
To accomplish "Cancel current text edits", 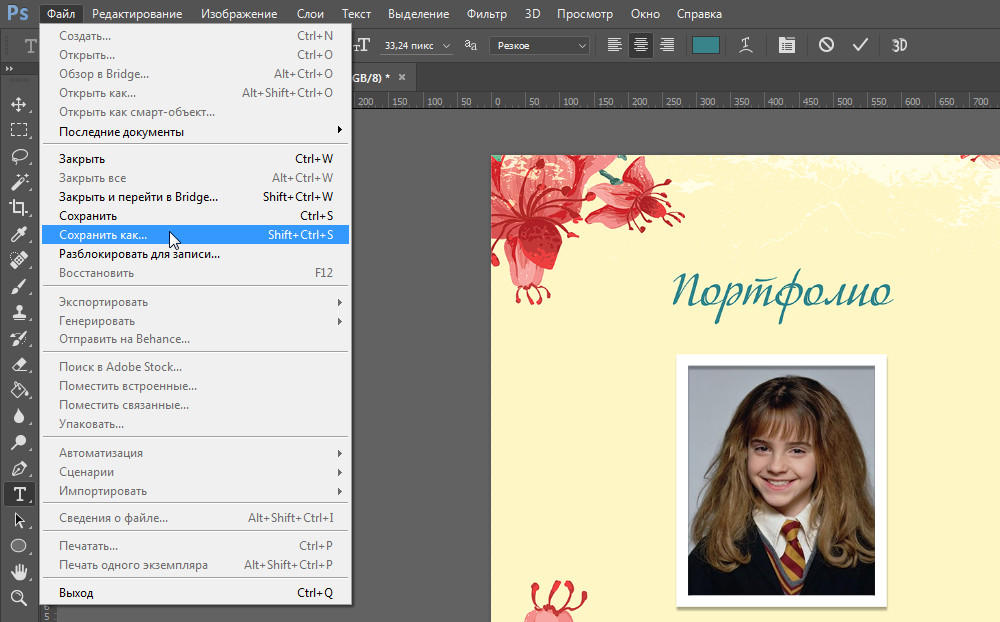I will coord(826,45).
